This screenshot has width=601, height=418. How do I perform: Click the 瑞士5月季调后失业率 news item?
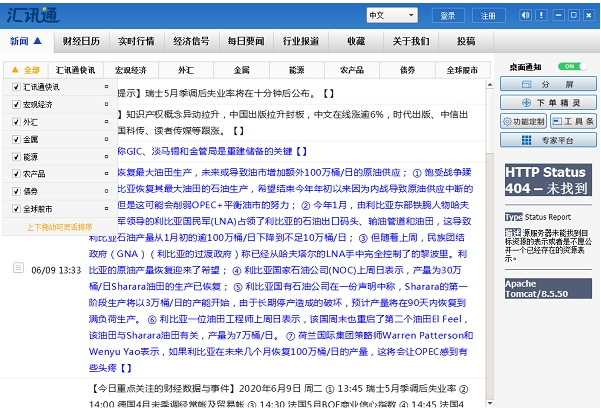[225, 93]
